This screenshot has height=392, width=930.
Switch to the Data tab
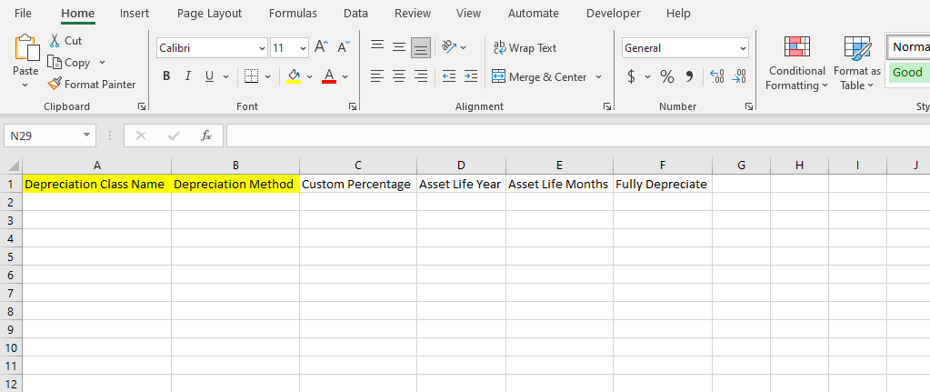355,13
